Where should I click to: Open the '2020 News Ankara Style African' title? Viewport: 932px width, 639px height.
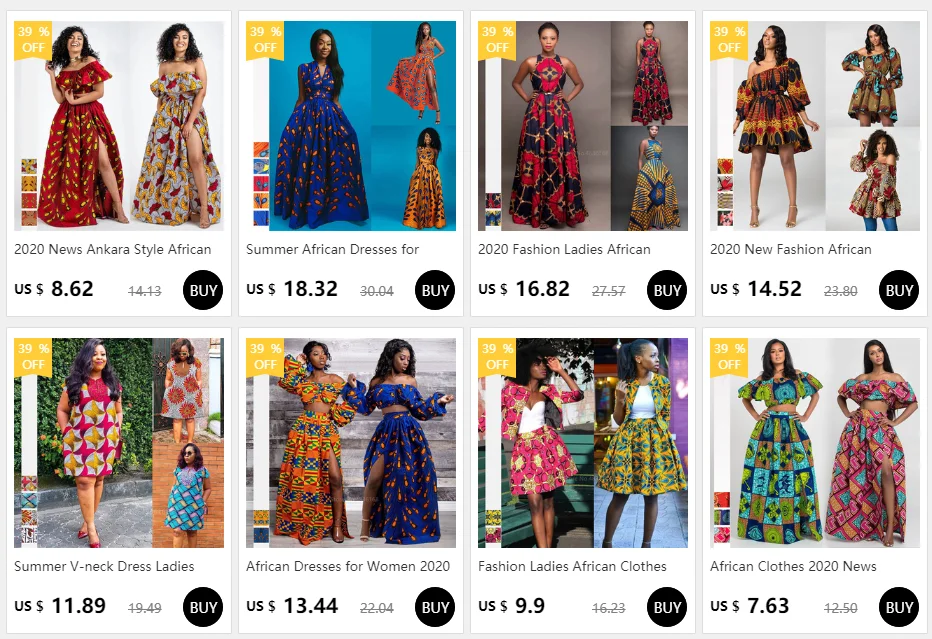112,250
